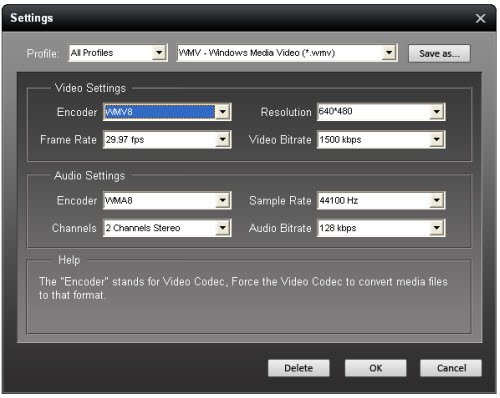
Task: Open the audio Encoder WMA8 dropdown
Action: (167, 200)
